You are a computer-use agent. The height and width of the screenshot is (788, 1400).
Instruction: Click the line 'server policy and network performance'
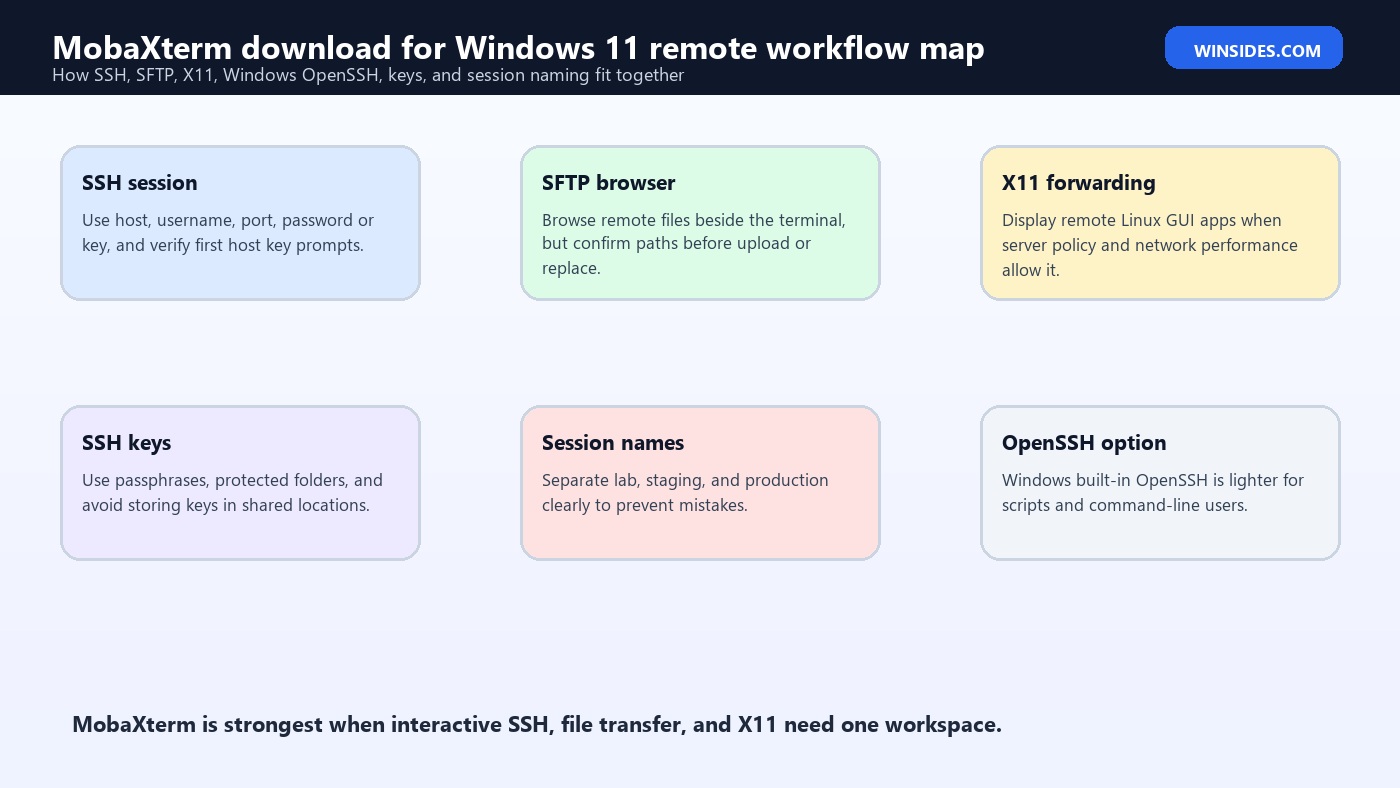pyautogui.click(x=1150, y=245)
